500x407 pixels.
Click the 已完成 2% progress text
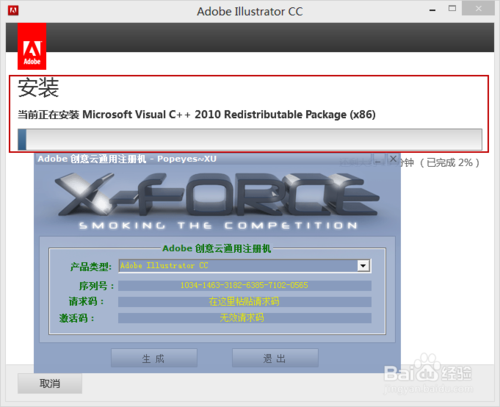click(450, 163)
